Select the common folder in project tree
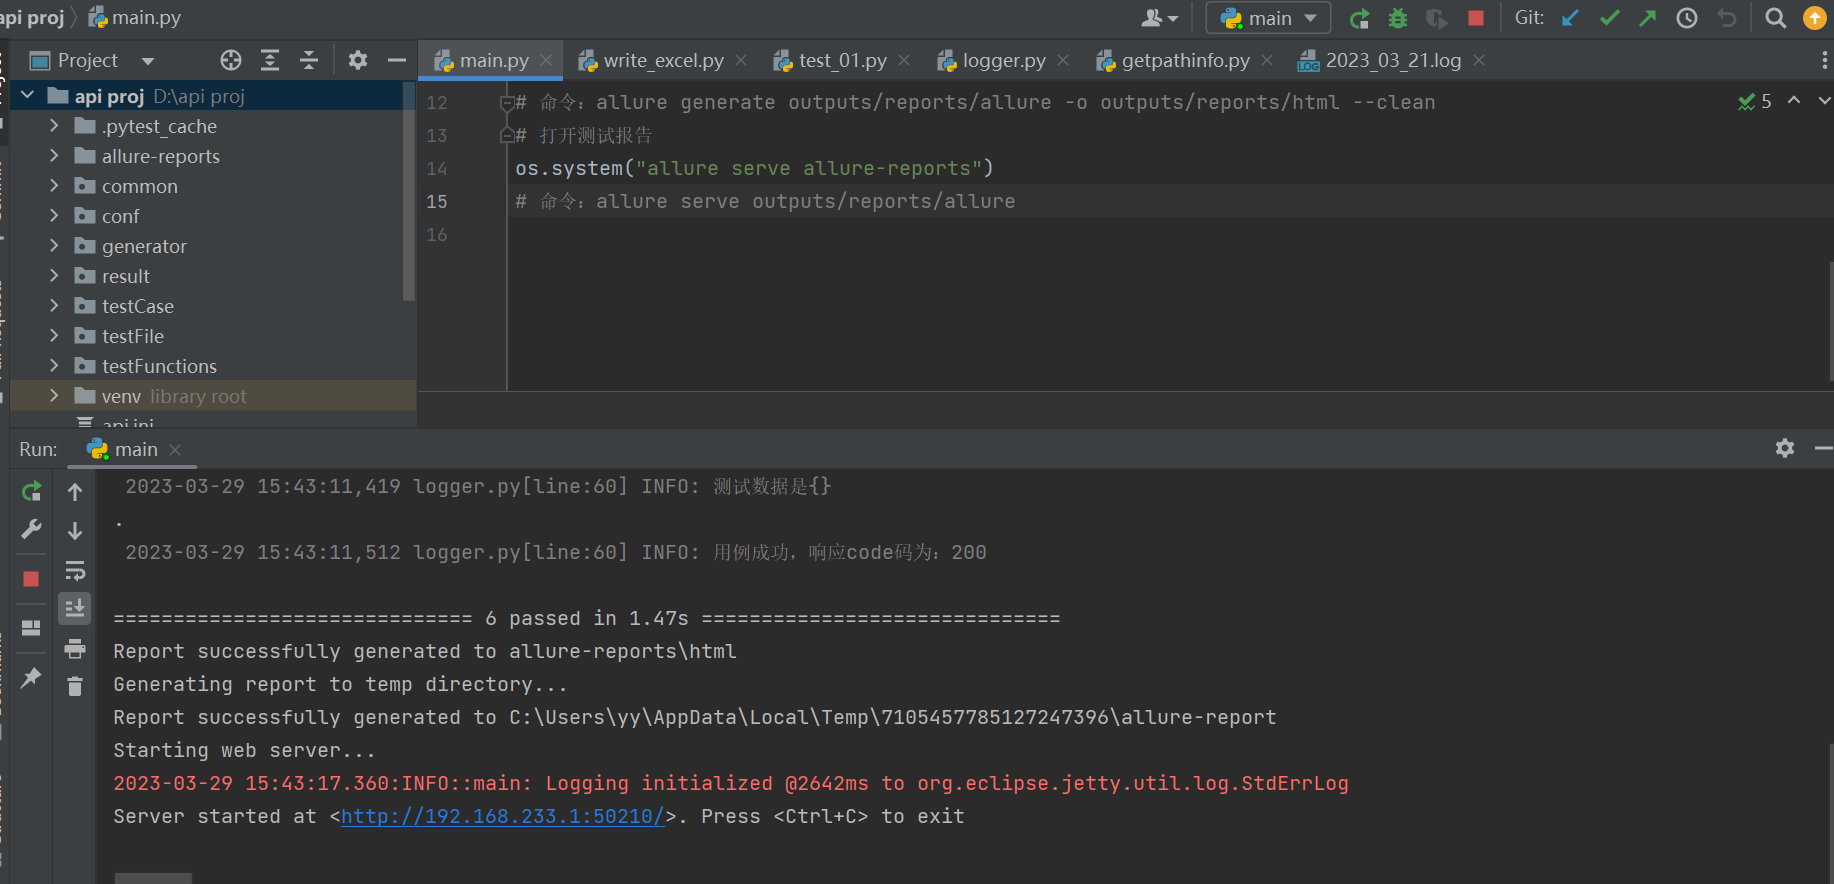Screen dimensions: 1834x884 [139, 186]
